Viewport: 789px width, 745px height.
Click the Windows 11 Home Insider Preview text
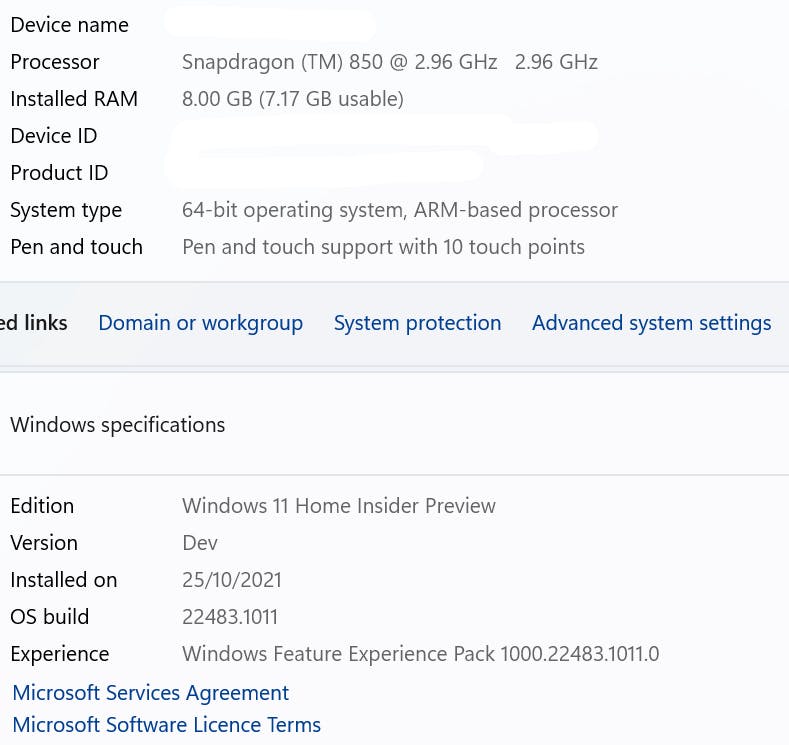coord(339,506)
